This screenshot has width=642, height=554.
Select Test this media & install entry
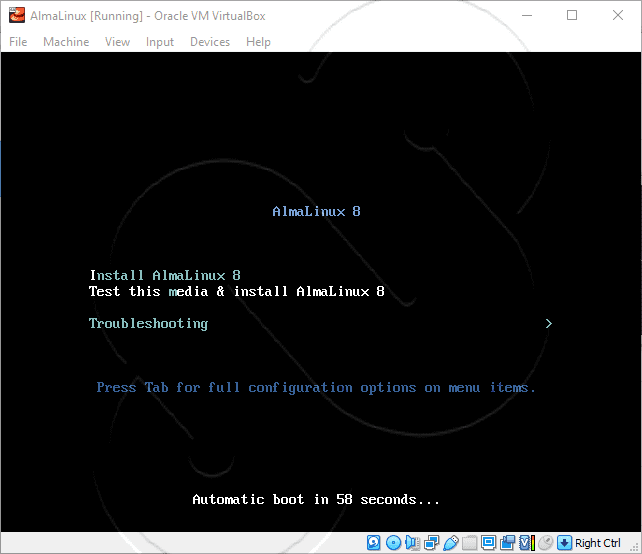(237, 291)
